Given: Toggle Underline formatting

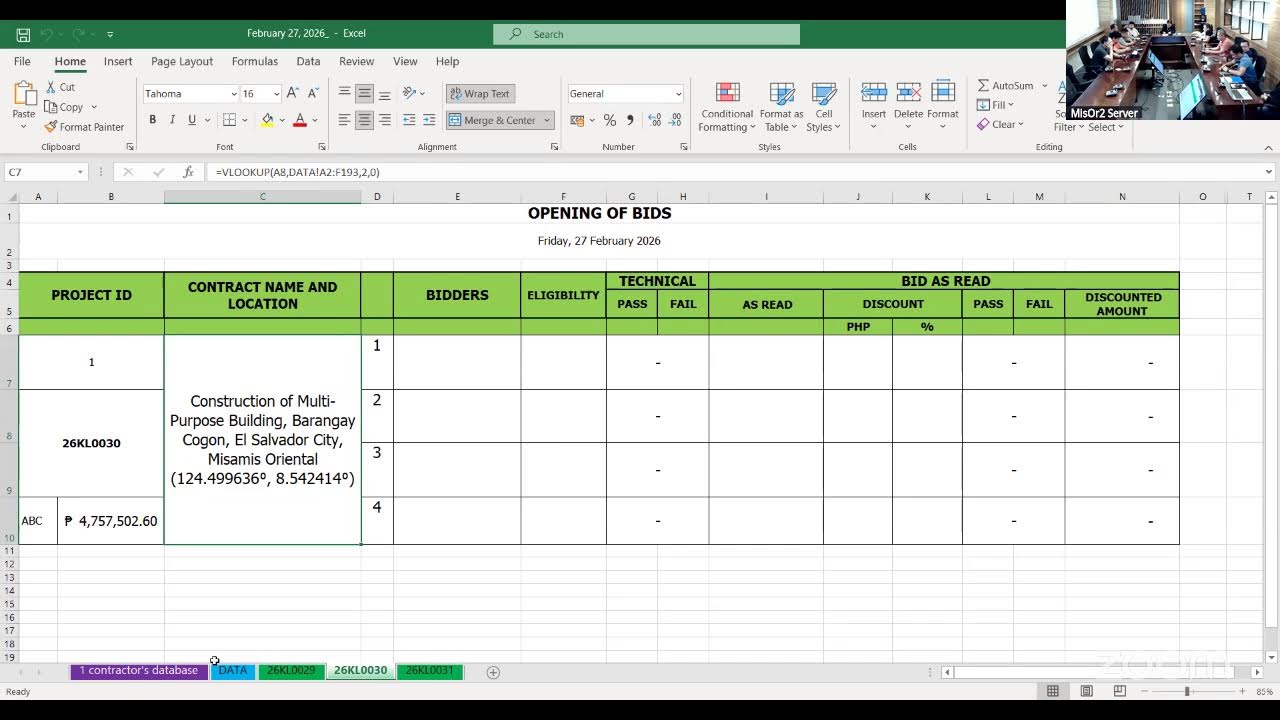Looking at the screenshot, I should pos(190,120).
